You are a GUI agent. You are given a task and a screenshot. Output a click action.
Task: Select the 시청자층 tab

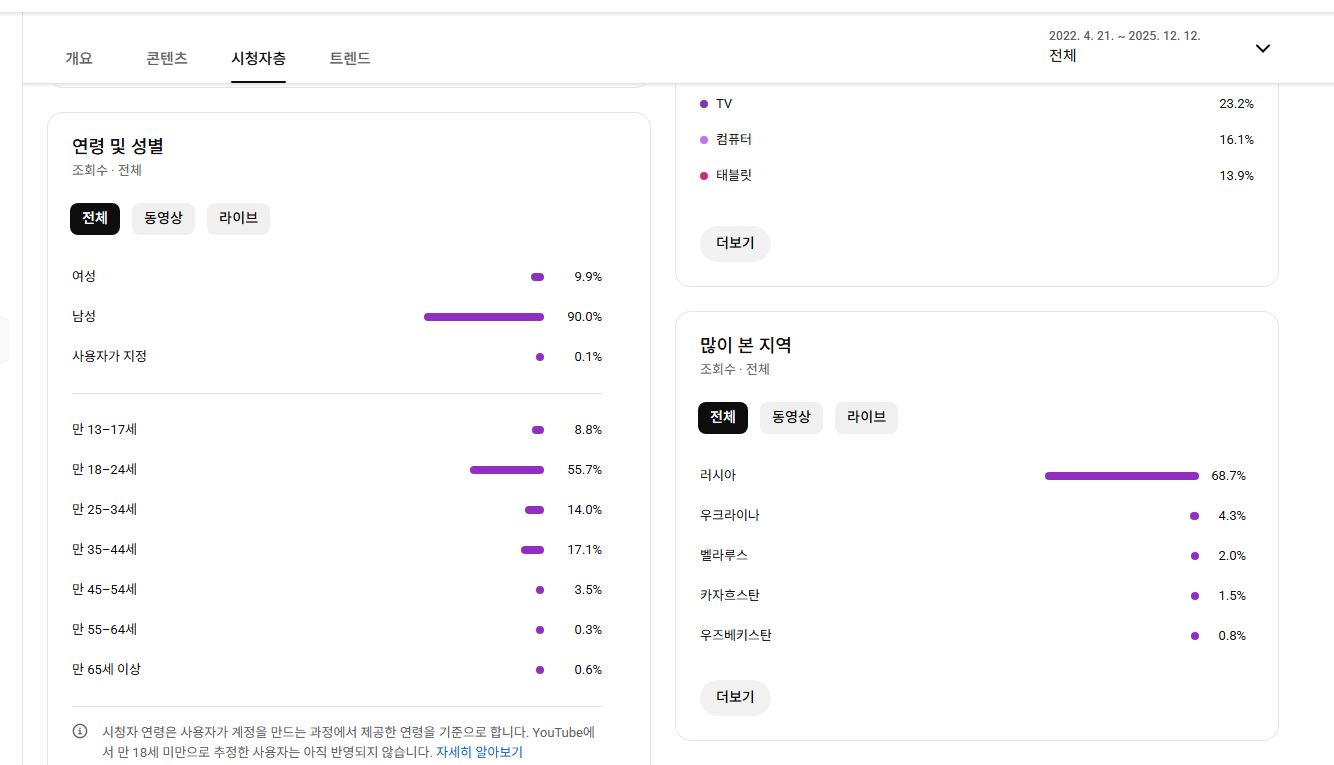point(258,58)
